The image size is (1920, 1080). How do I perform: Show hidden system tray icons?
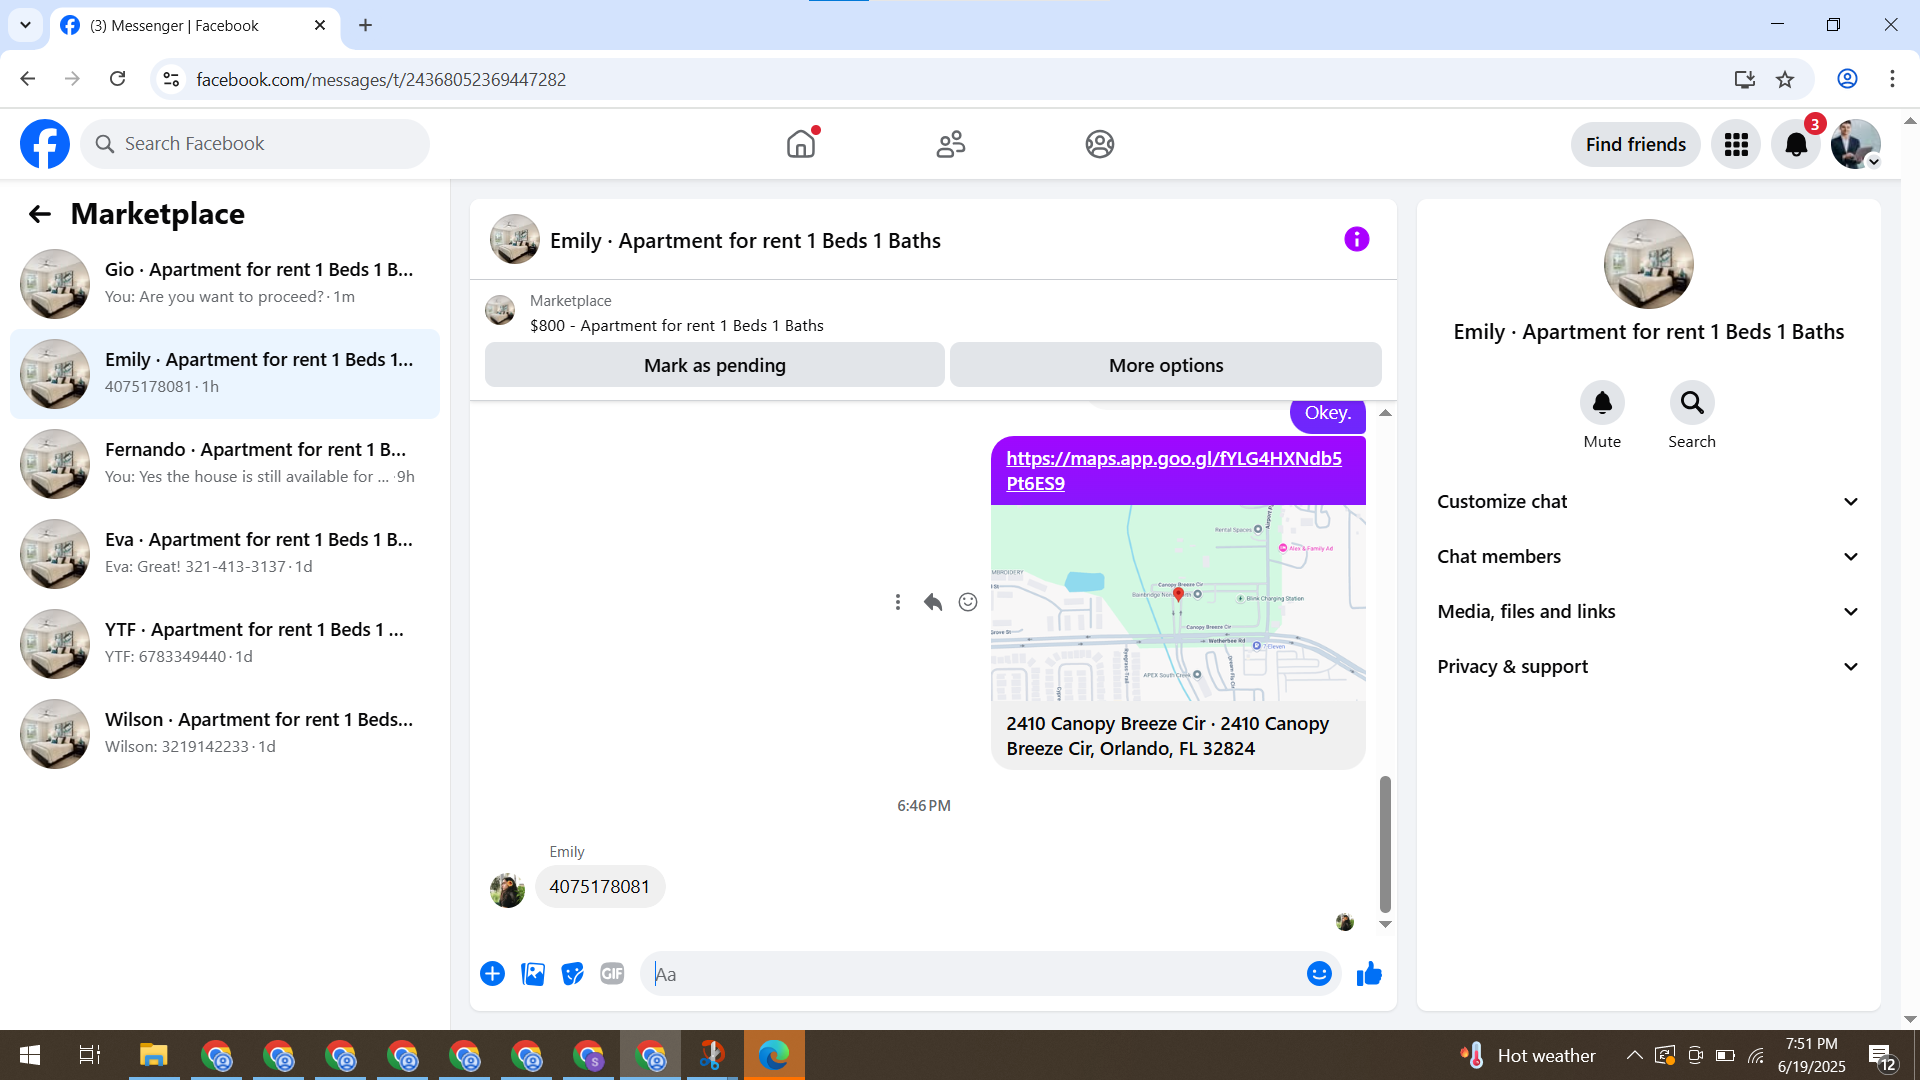point(1634,1055)
